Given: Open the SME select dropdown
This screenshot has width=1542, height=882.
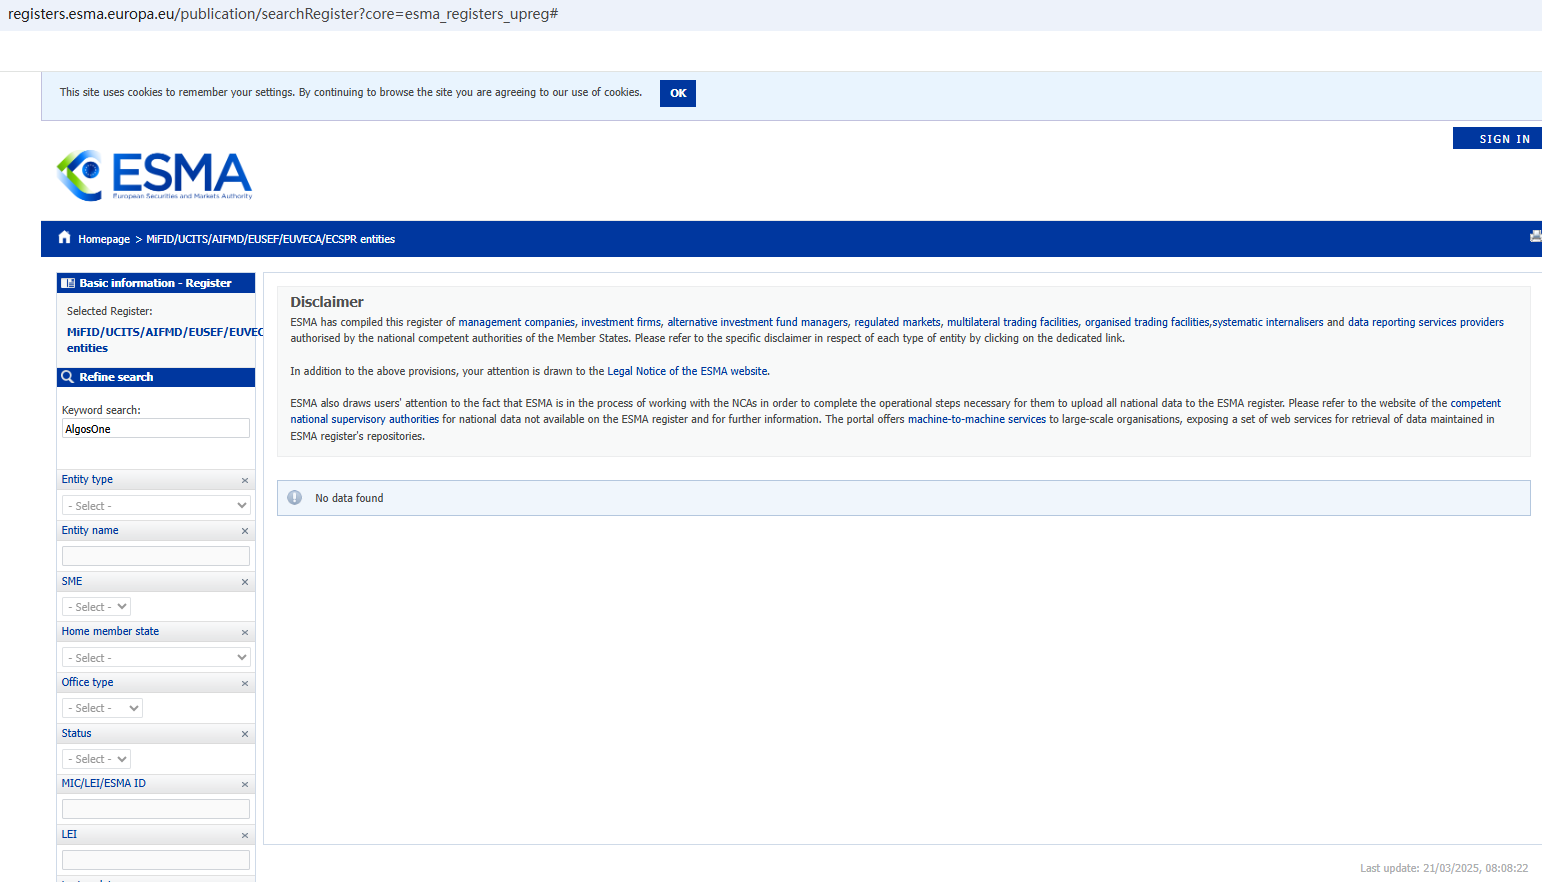Looking at the screenshot, I should pyautogui.click(x=96, y=607).
